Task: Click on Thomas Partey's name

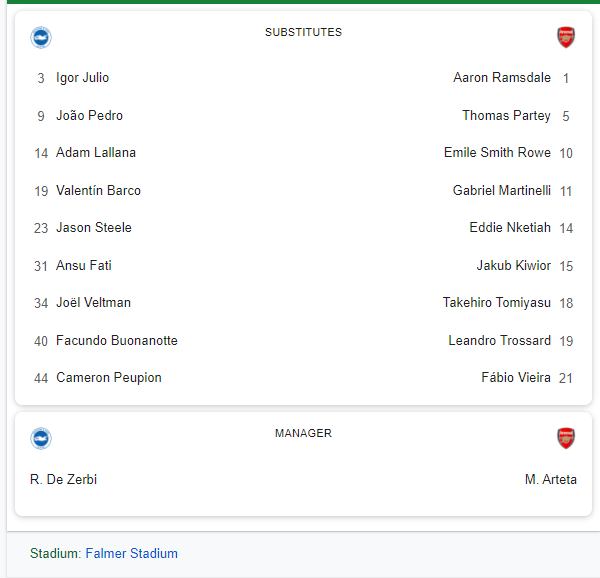Action: [x=506, y=115]
